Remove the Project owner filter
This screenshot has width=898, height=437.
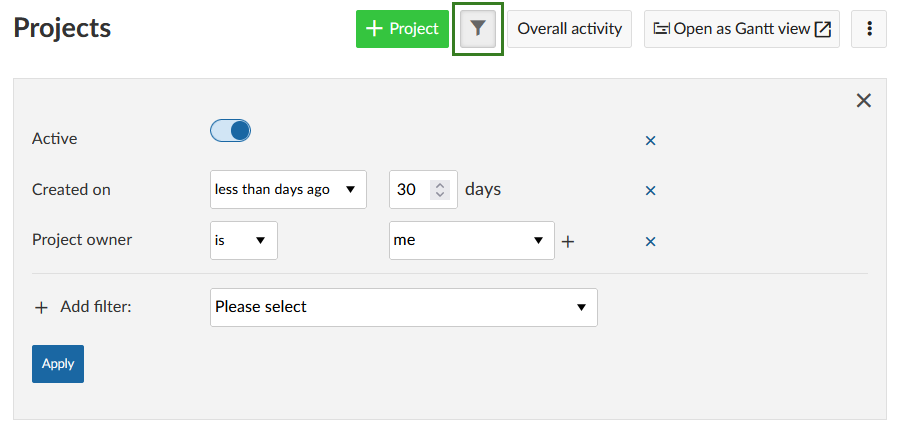tap(650, 241)
